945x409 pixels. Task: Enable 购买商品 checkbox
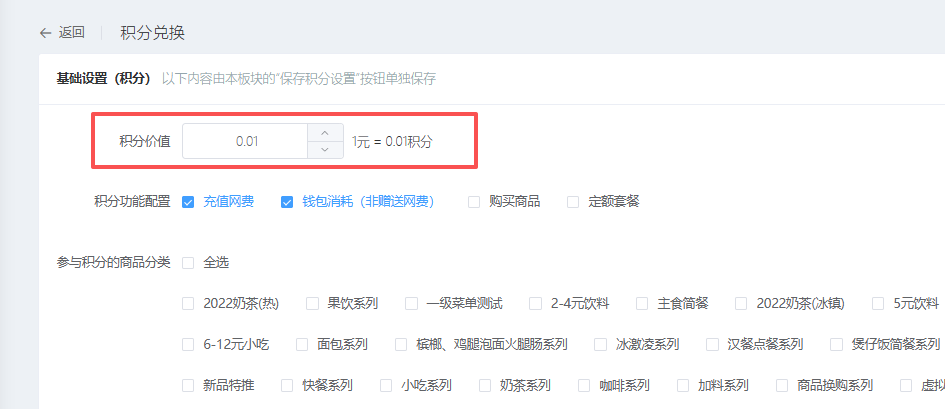474,202
